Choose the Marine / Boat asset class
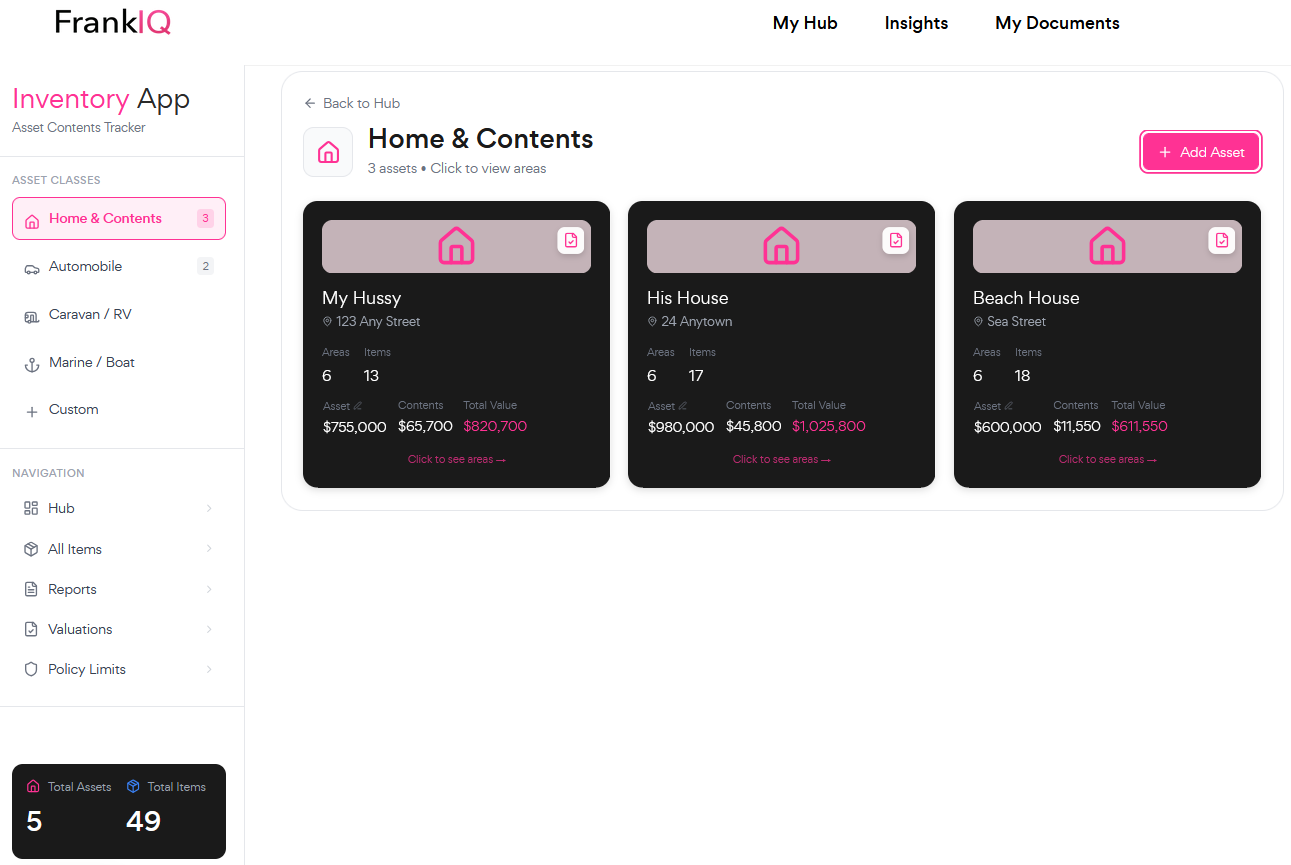The width and height of the screenshot is (1291, 865). click(92, 362)
